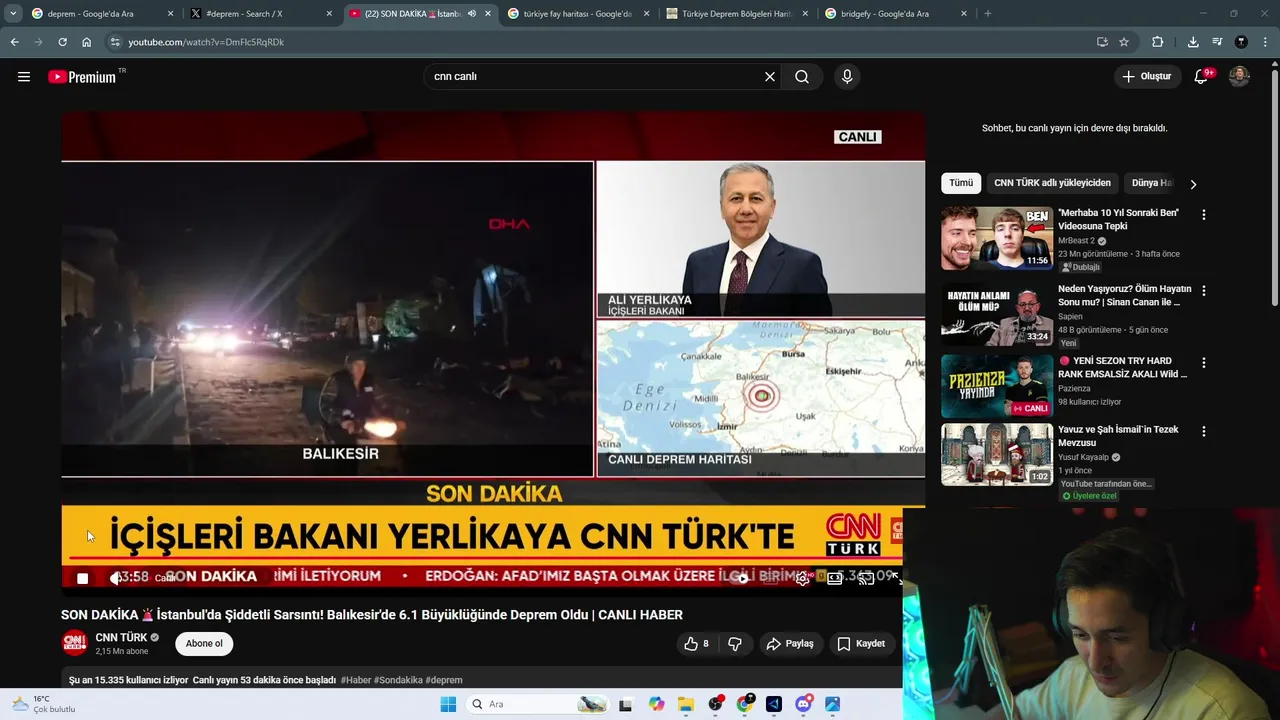Expand Chrome tab search dropdown
This screenshot has height=720, width=1280.
pyautogui.click(x=13, y=14)
